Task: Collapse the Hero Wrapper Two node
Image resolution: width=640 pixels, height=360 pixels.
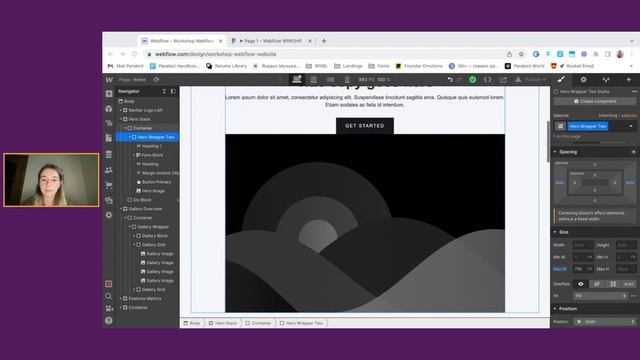Action: 129,137
